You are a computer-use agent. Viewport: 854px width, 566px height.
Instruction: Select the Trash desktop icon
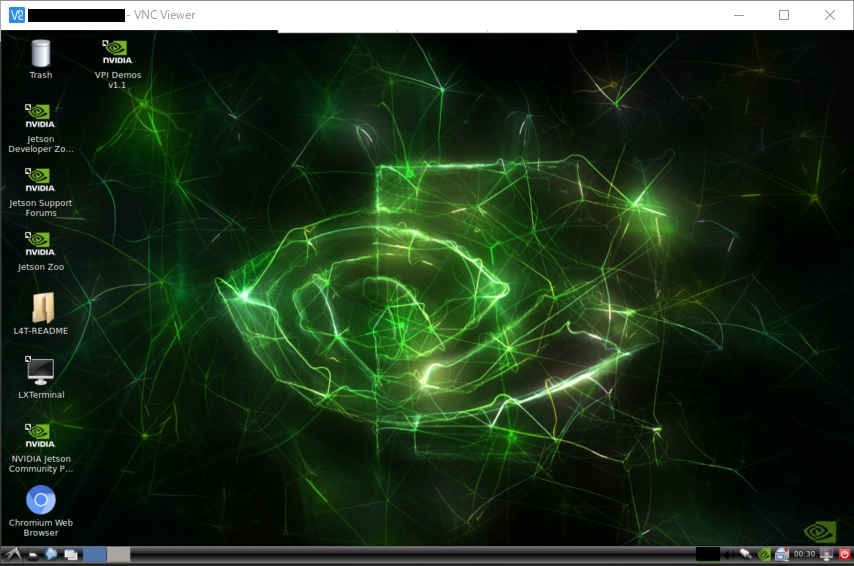pos(41,59)
